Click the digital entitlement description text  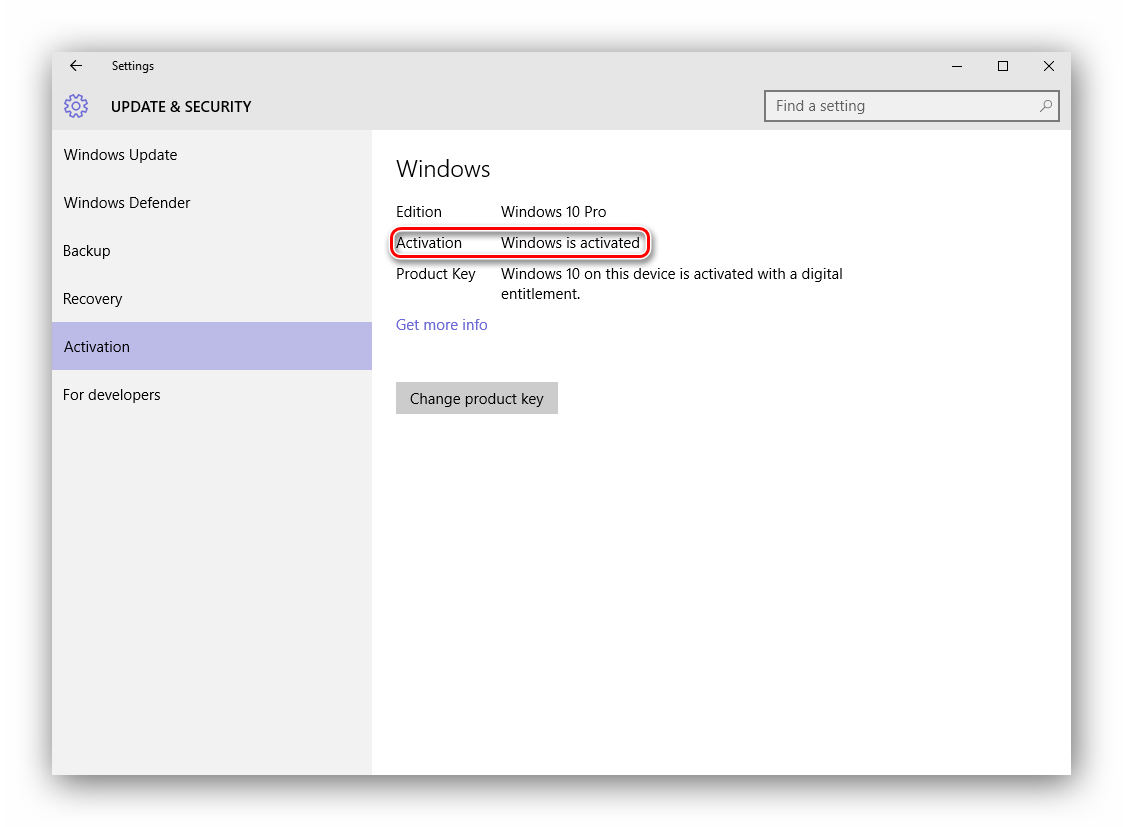(x=672, y=284)
